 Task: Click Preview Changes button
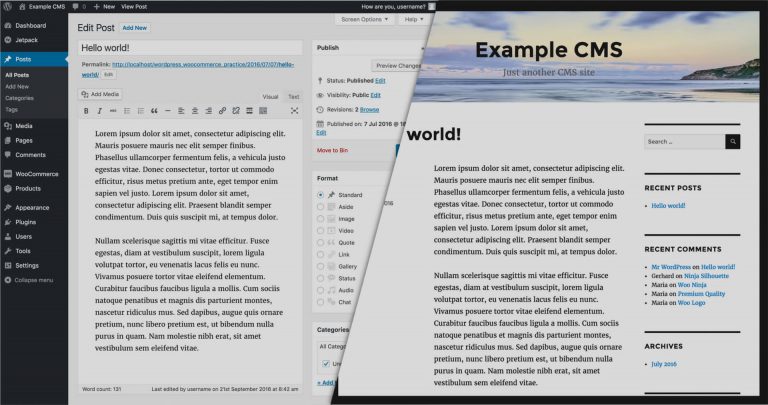click(x=397, y=66)
